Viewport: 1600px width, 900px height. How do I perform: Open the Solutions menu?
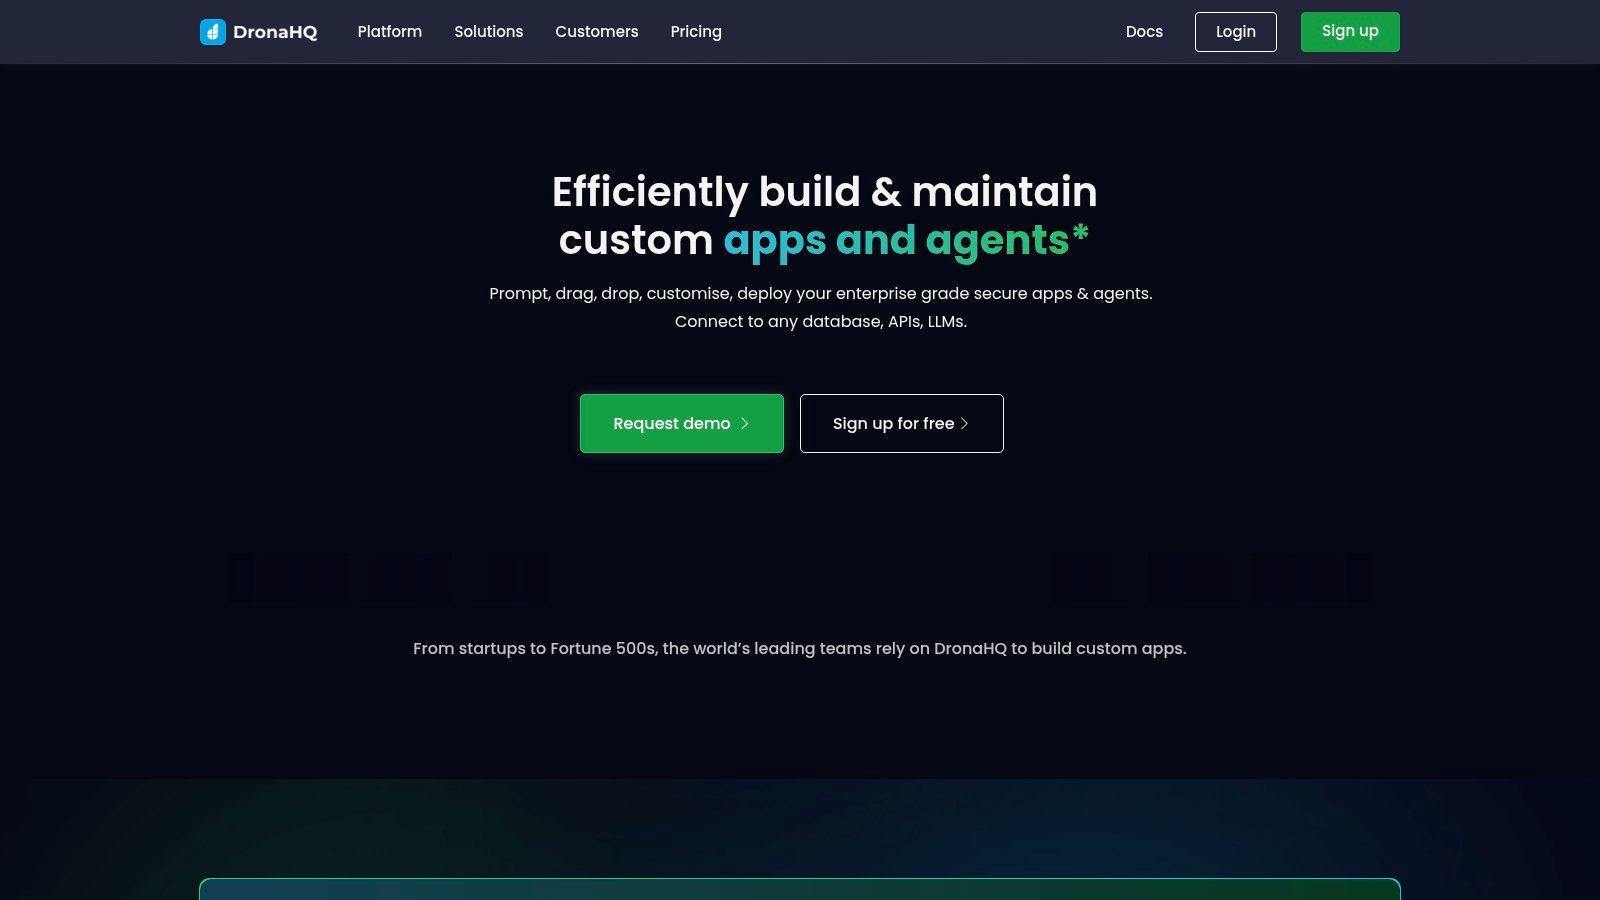tap(489, 32)
